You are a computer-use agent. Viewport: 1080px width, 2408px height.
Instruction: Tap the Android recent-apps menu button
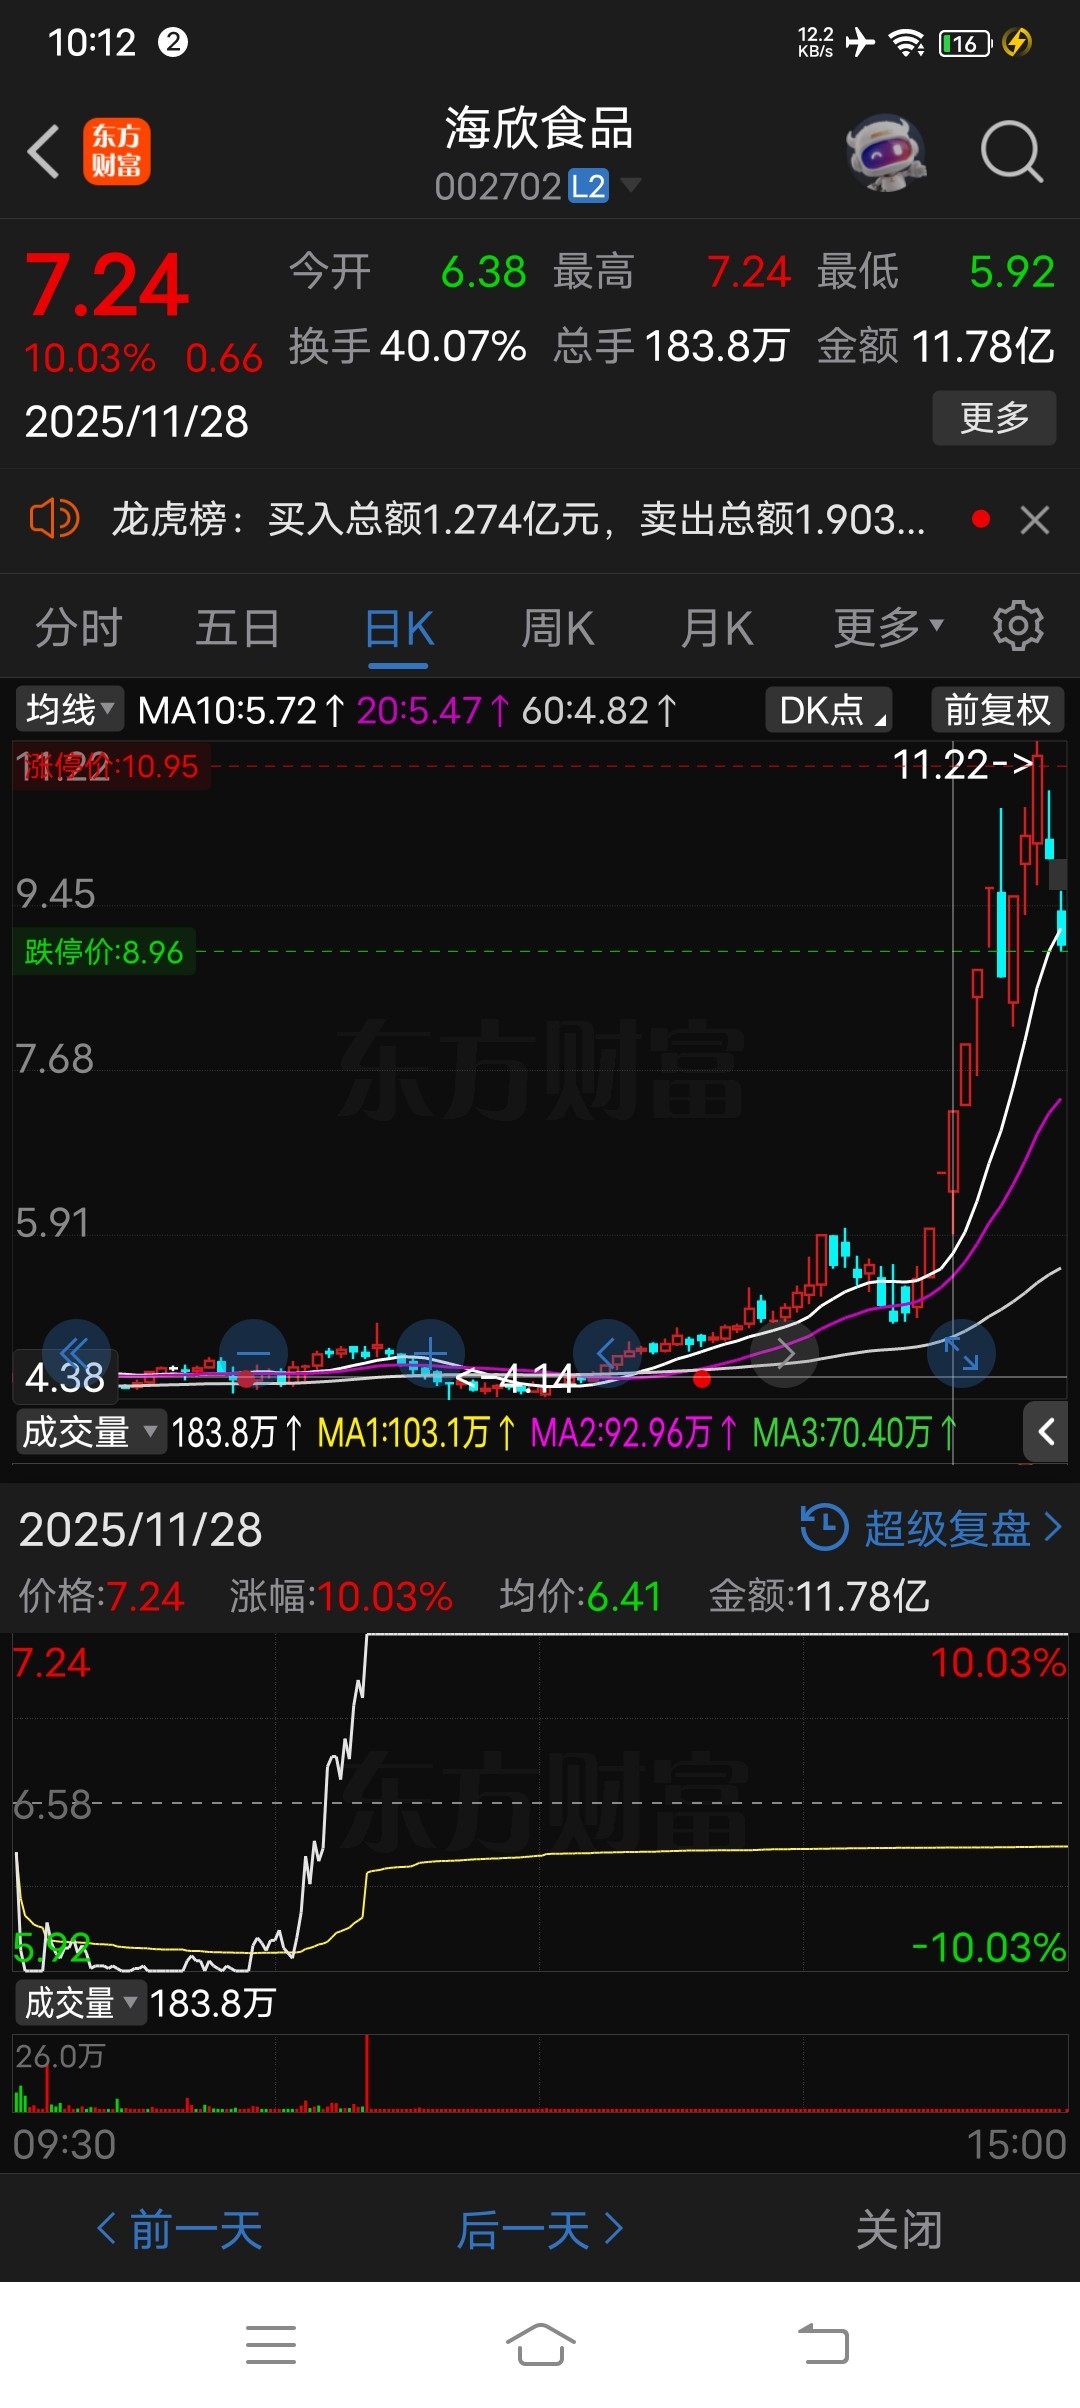(271, 2345)
